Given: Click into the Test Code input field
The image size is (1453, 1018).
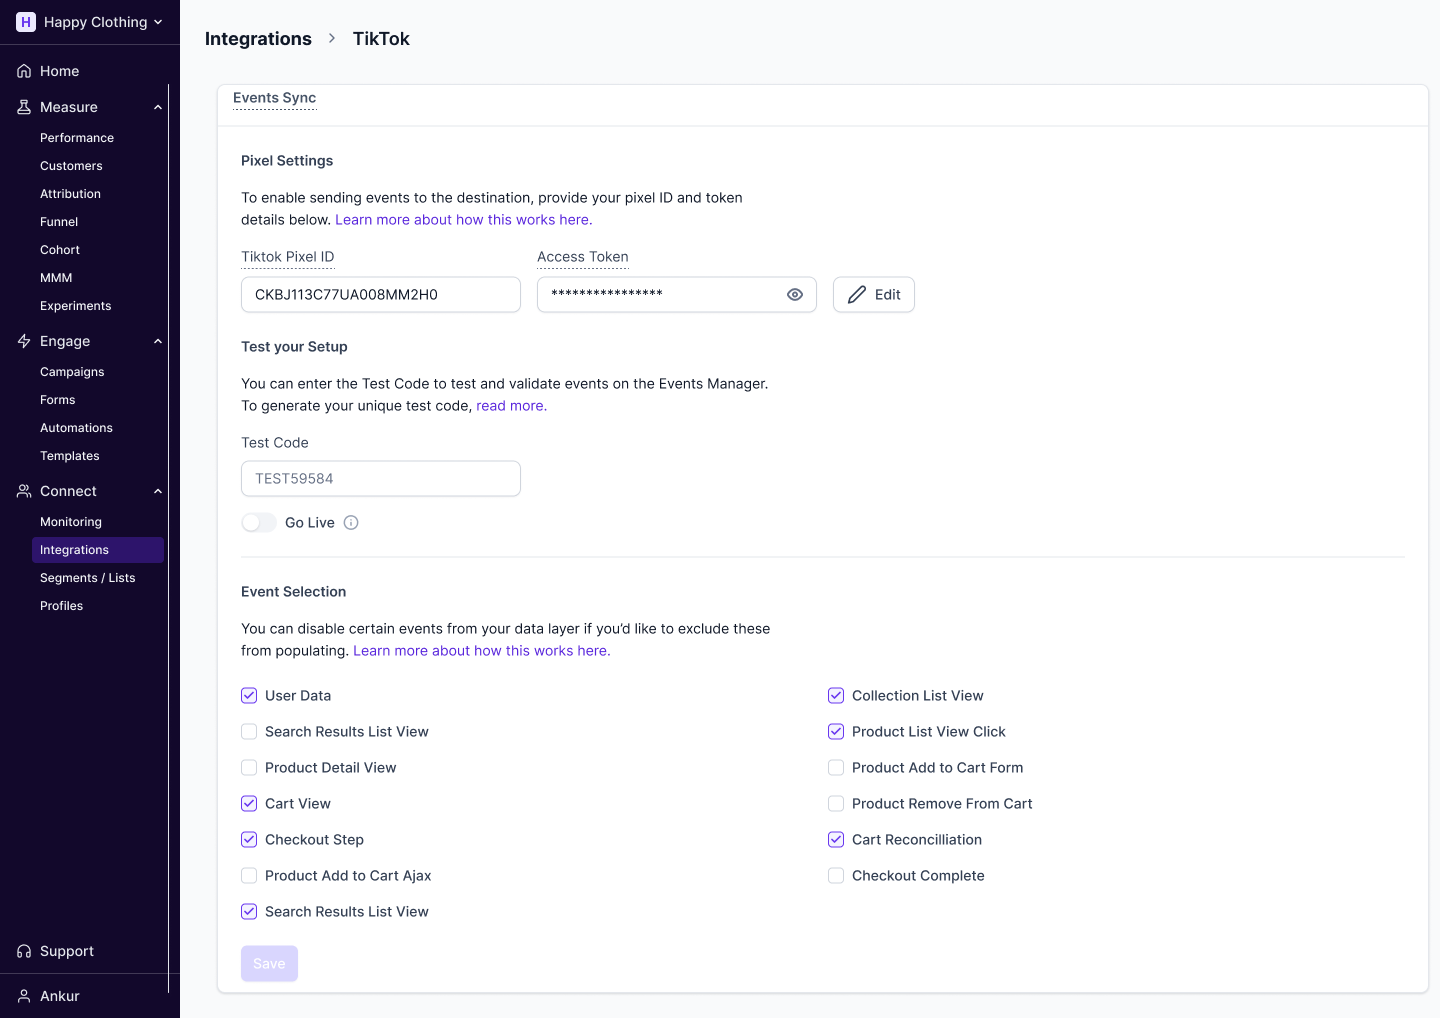Looking at the screenshot, I should 381,479.
